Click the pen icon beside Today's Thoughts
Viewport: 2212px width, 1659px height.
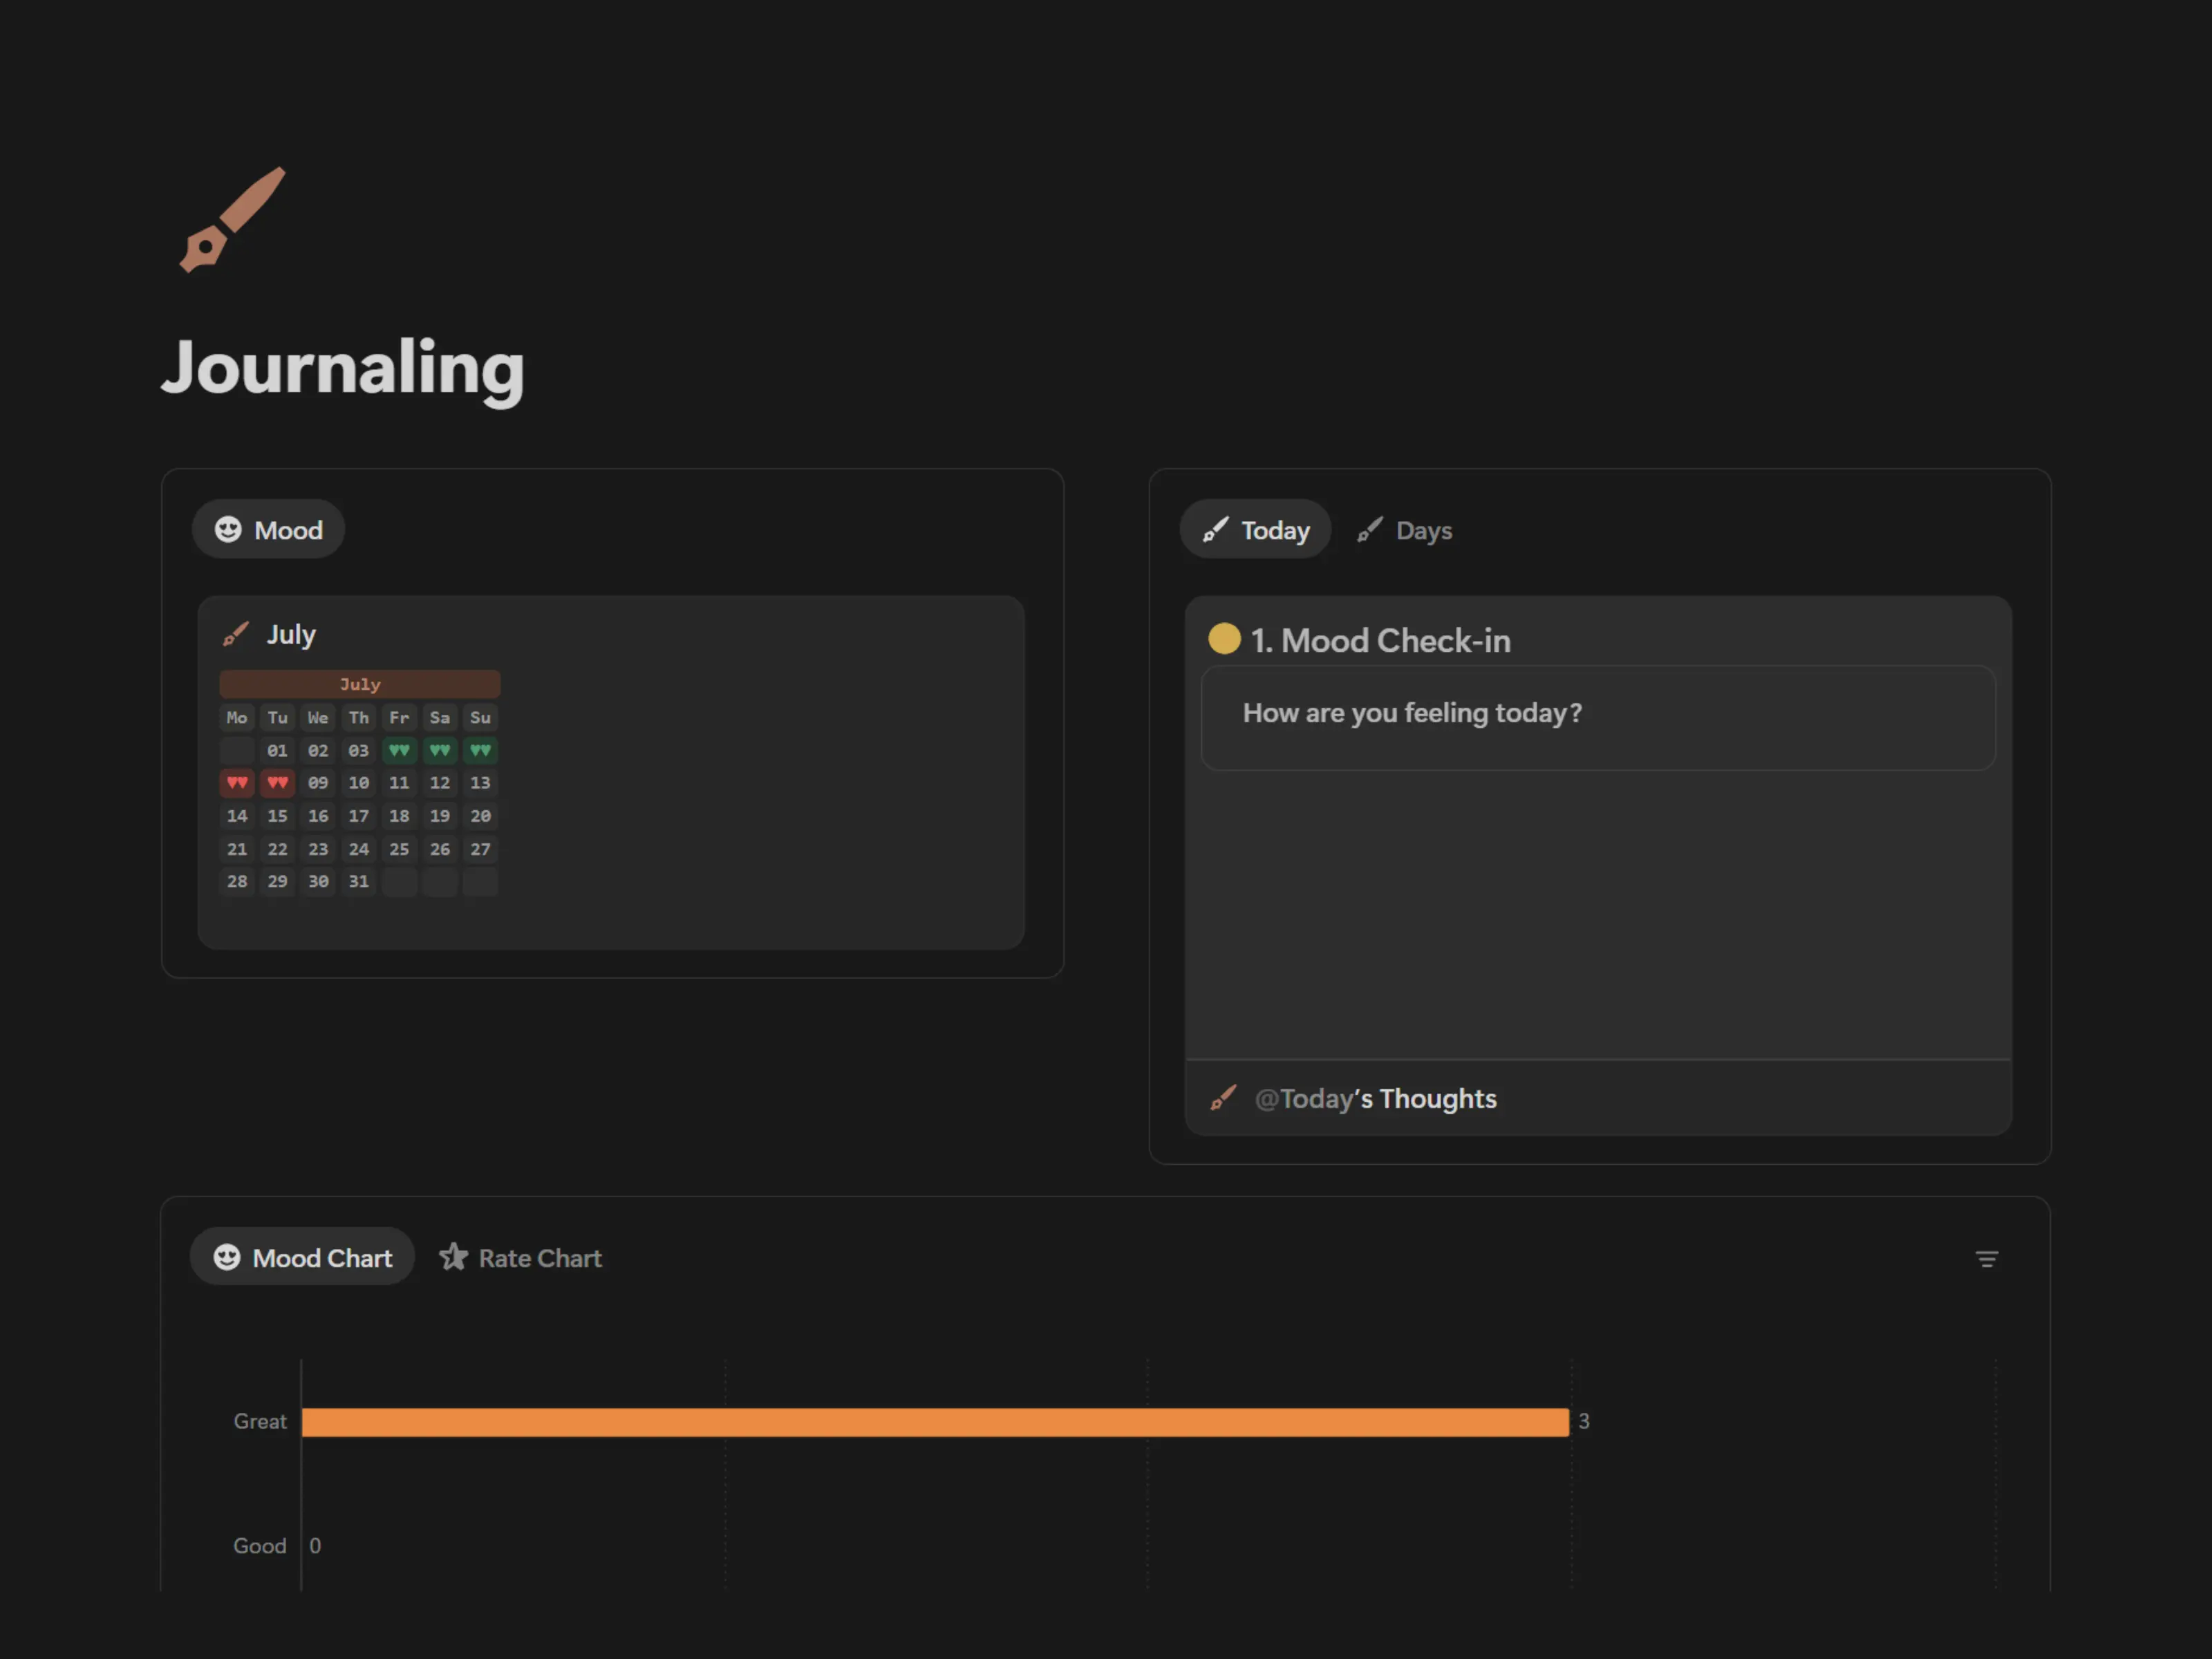coord(1223,1098)
